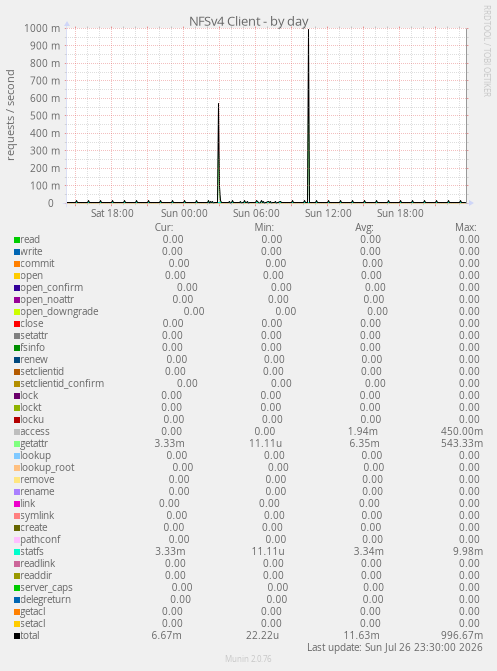The width and height of the screenshot is (497, 671).
Task: Click the tallest spike near Sun 12:00
Action: (x=308, y=116)
